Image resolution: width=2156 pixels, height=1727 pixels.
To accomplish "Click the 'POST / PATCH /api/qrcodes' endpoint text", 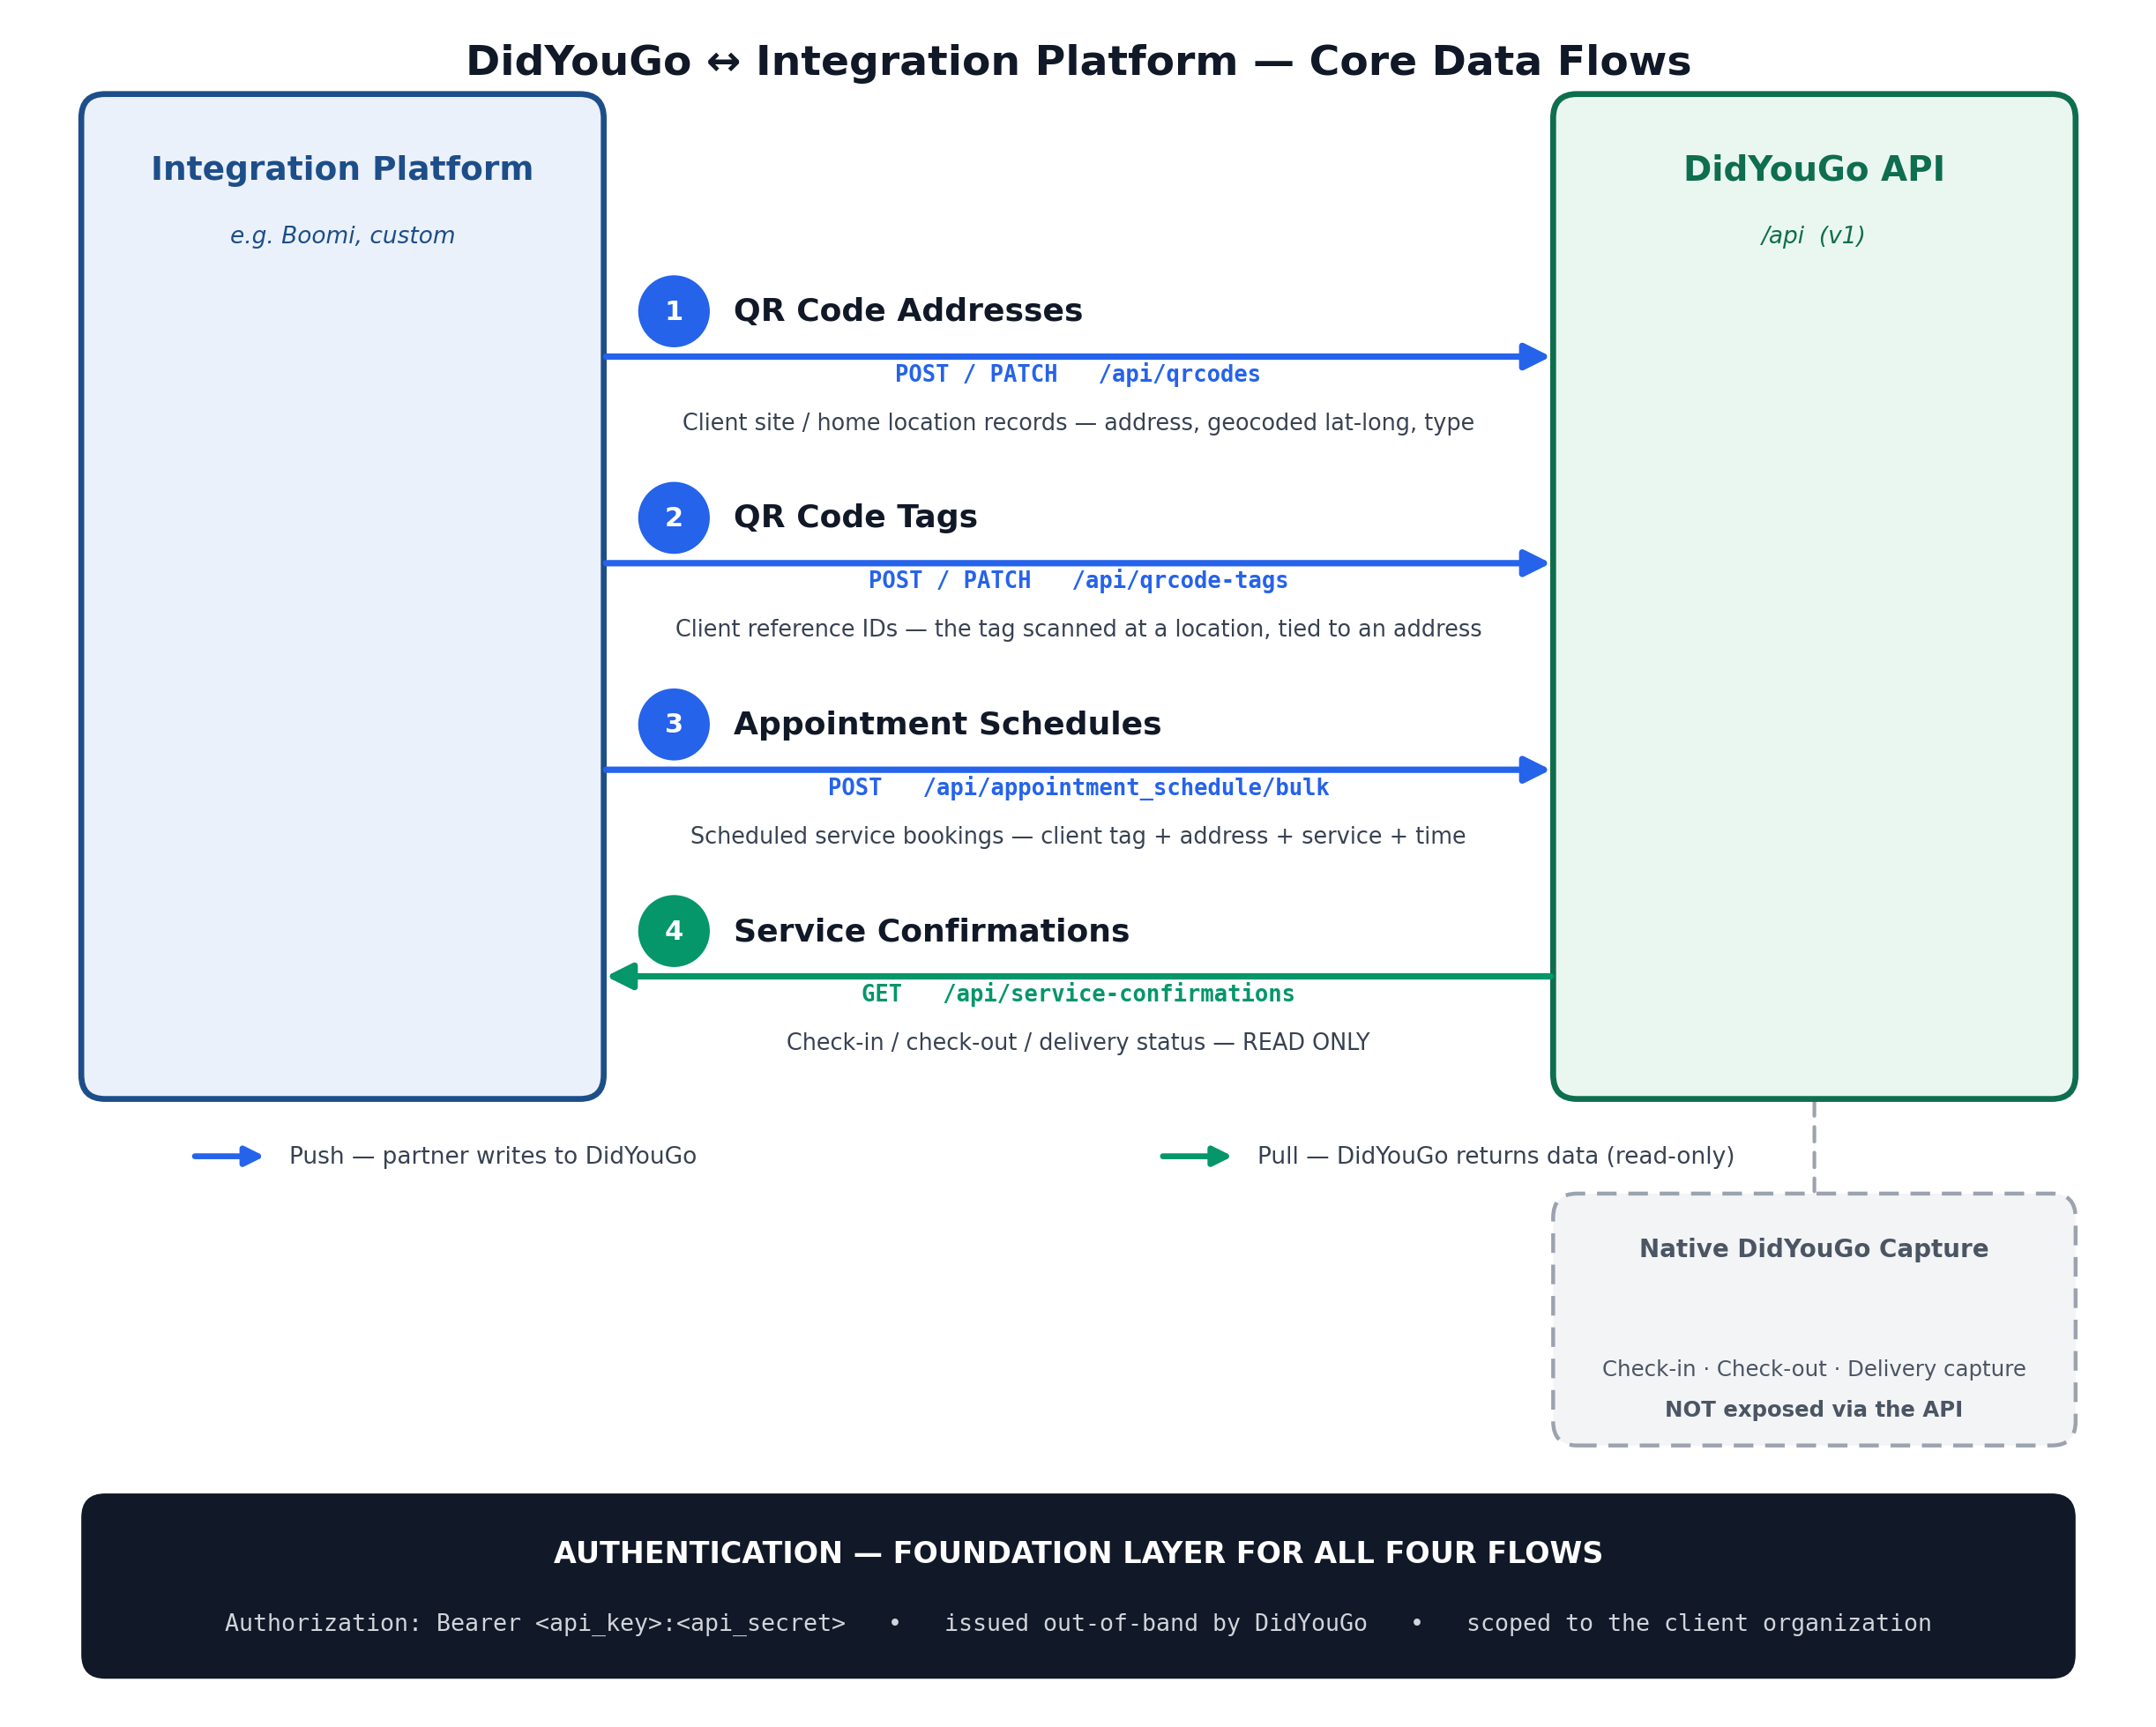I will [x=1078, y=374].
